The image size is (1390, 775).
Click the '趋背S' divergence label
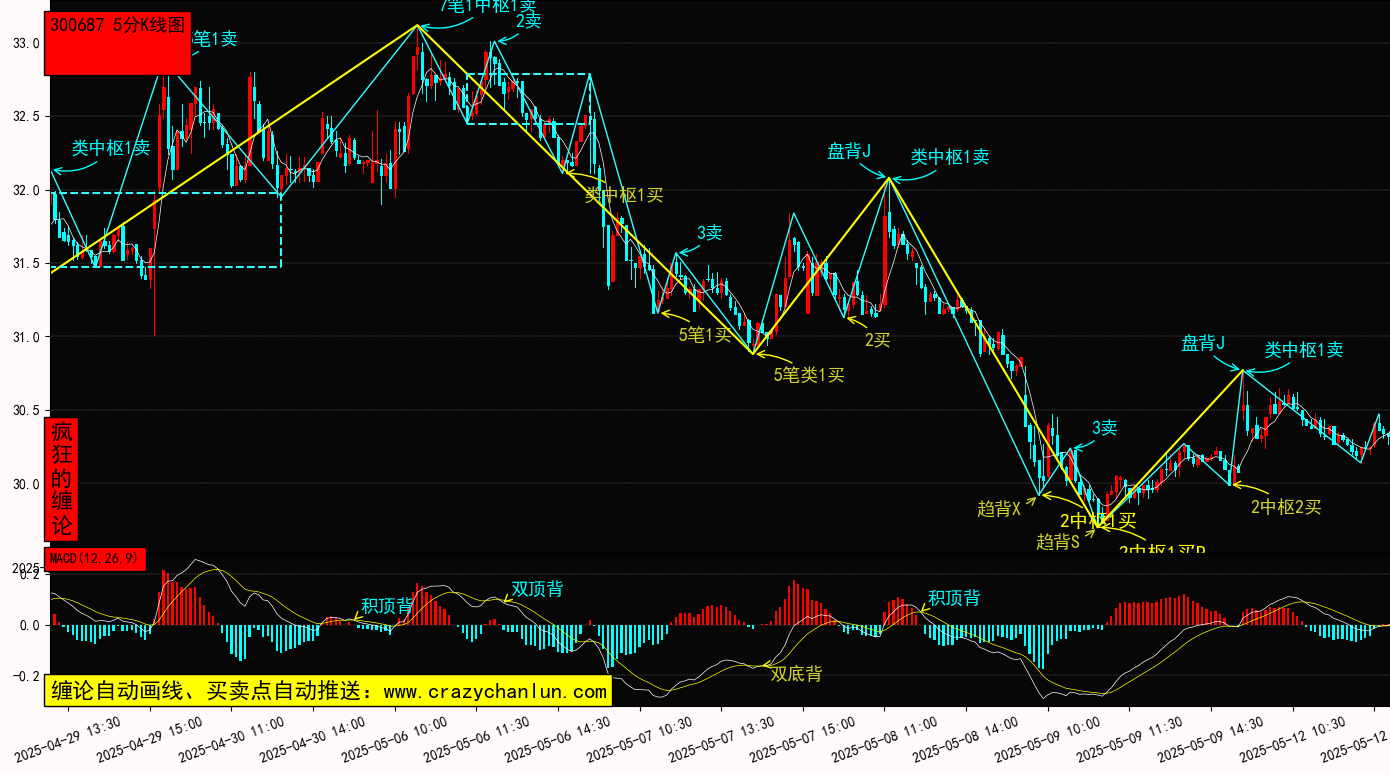pyautogui.click(x=1058, y=542)
